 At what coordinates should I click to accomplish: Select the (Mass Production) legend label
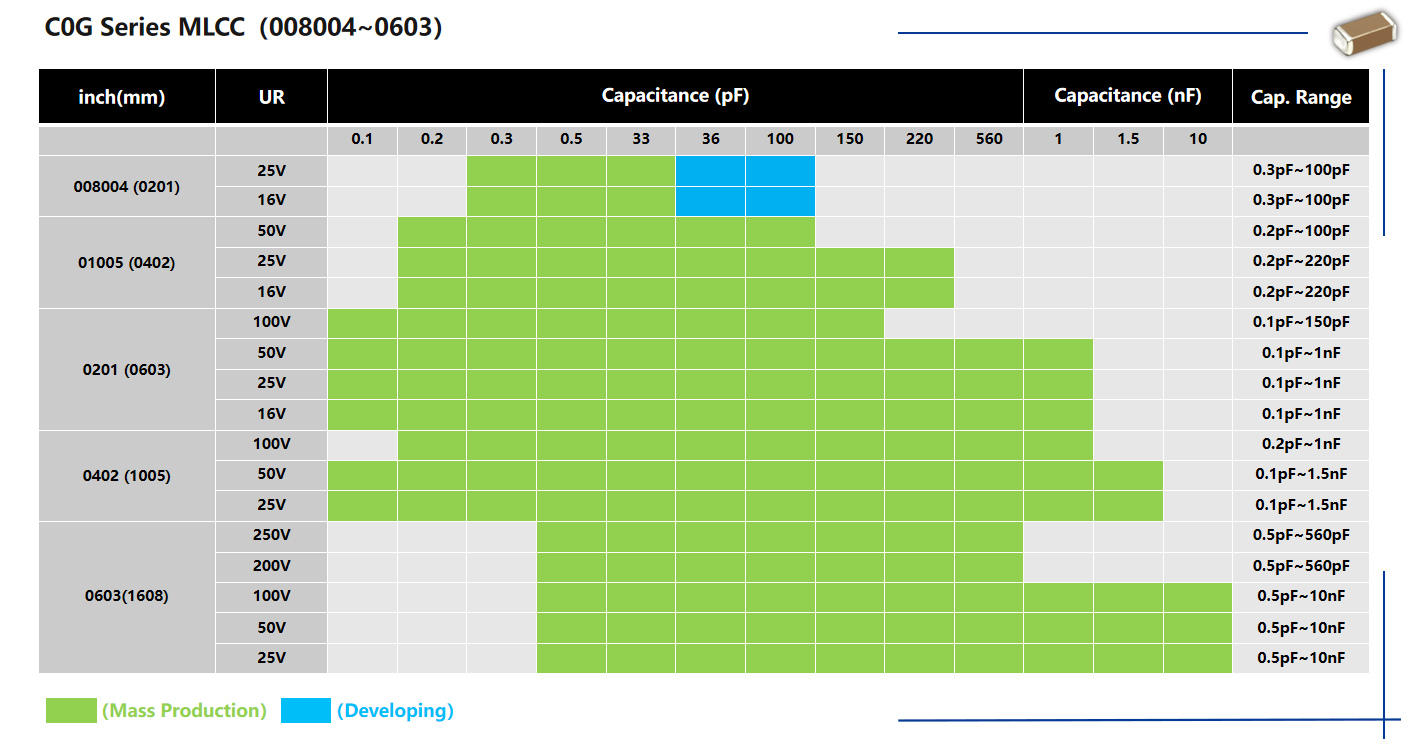click(x=184, y=711)
